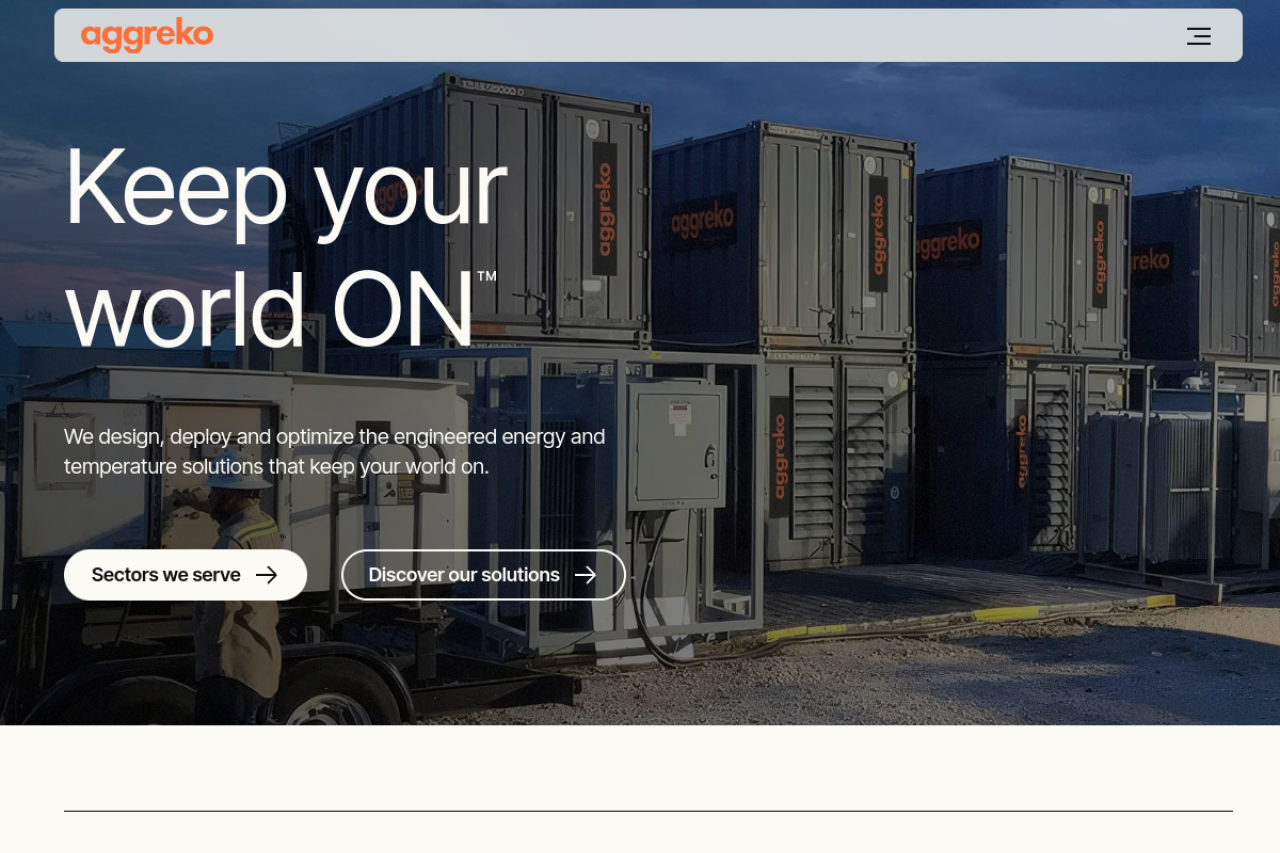The width and height of the screenshot is (1280, 853).
Task: Click the horizontal divider line below the hero
Action: pyautogui.click(x=648, y=811)
